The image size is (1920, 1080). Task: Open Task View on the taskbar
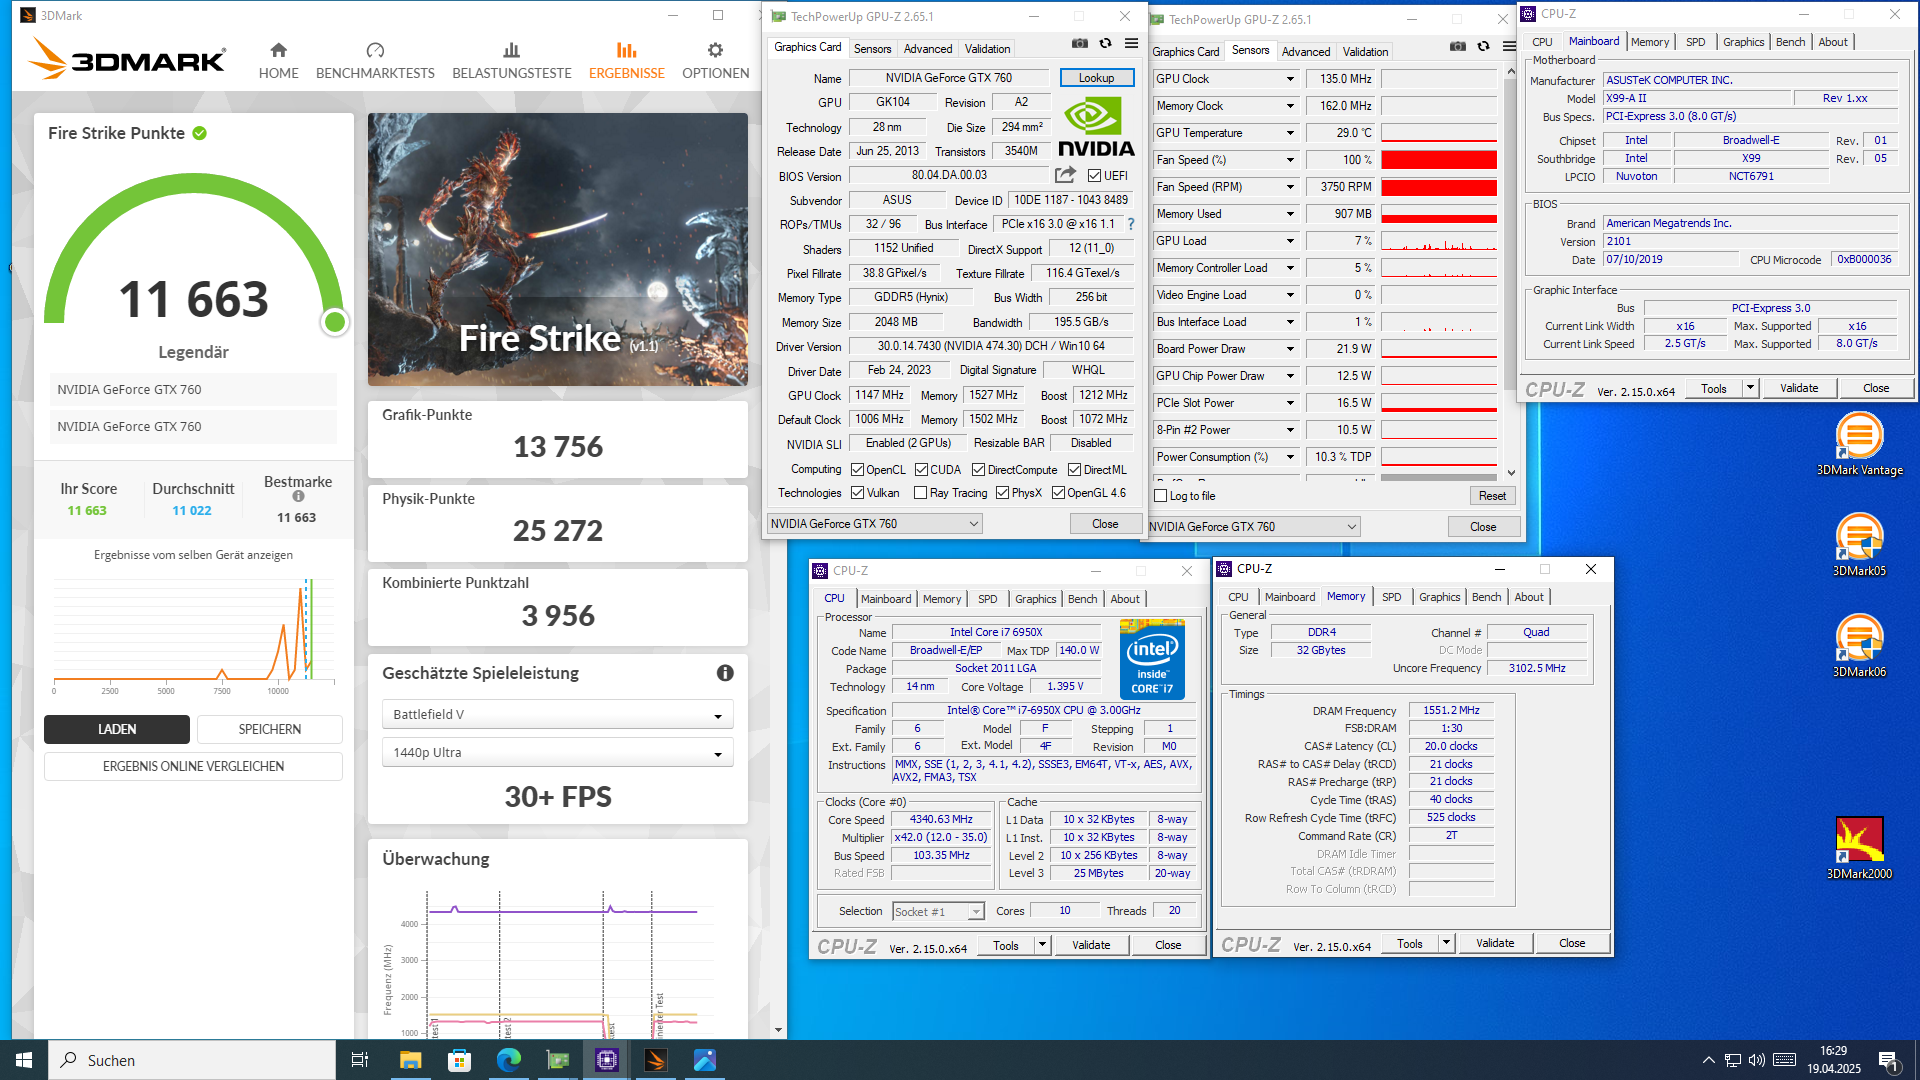coord(360,1060)
